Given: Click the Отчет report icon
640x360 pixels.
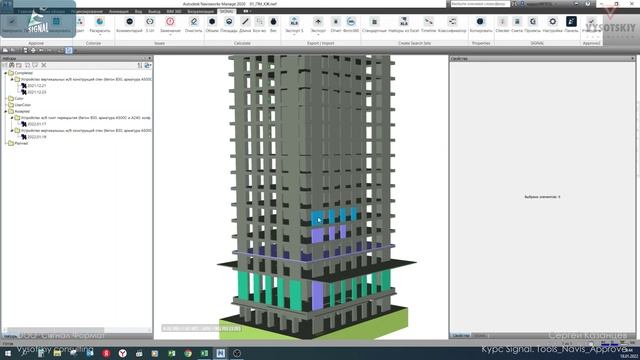Looking at the screenshot, I should click(x=336, y=22).
